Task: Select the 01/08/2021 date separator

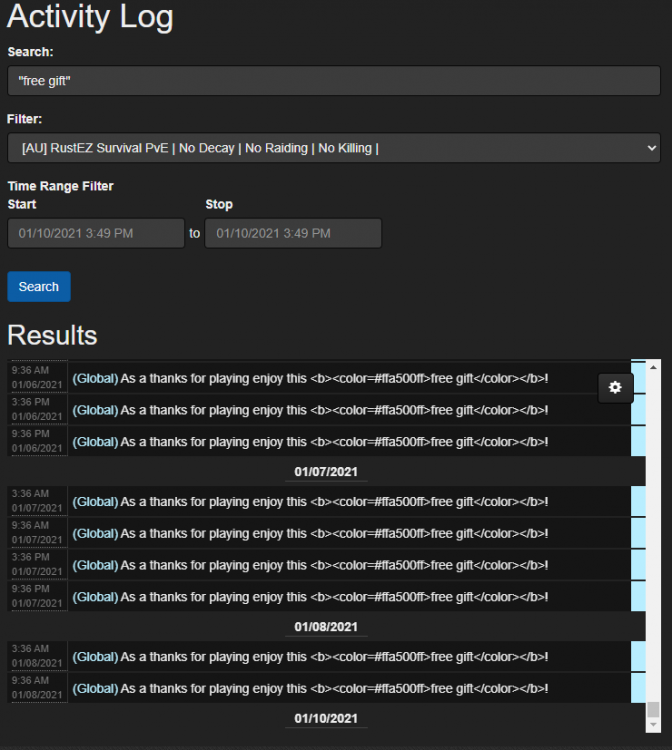Action: pos(326,627)
